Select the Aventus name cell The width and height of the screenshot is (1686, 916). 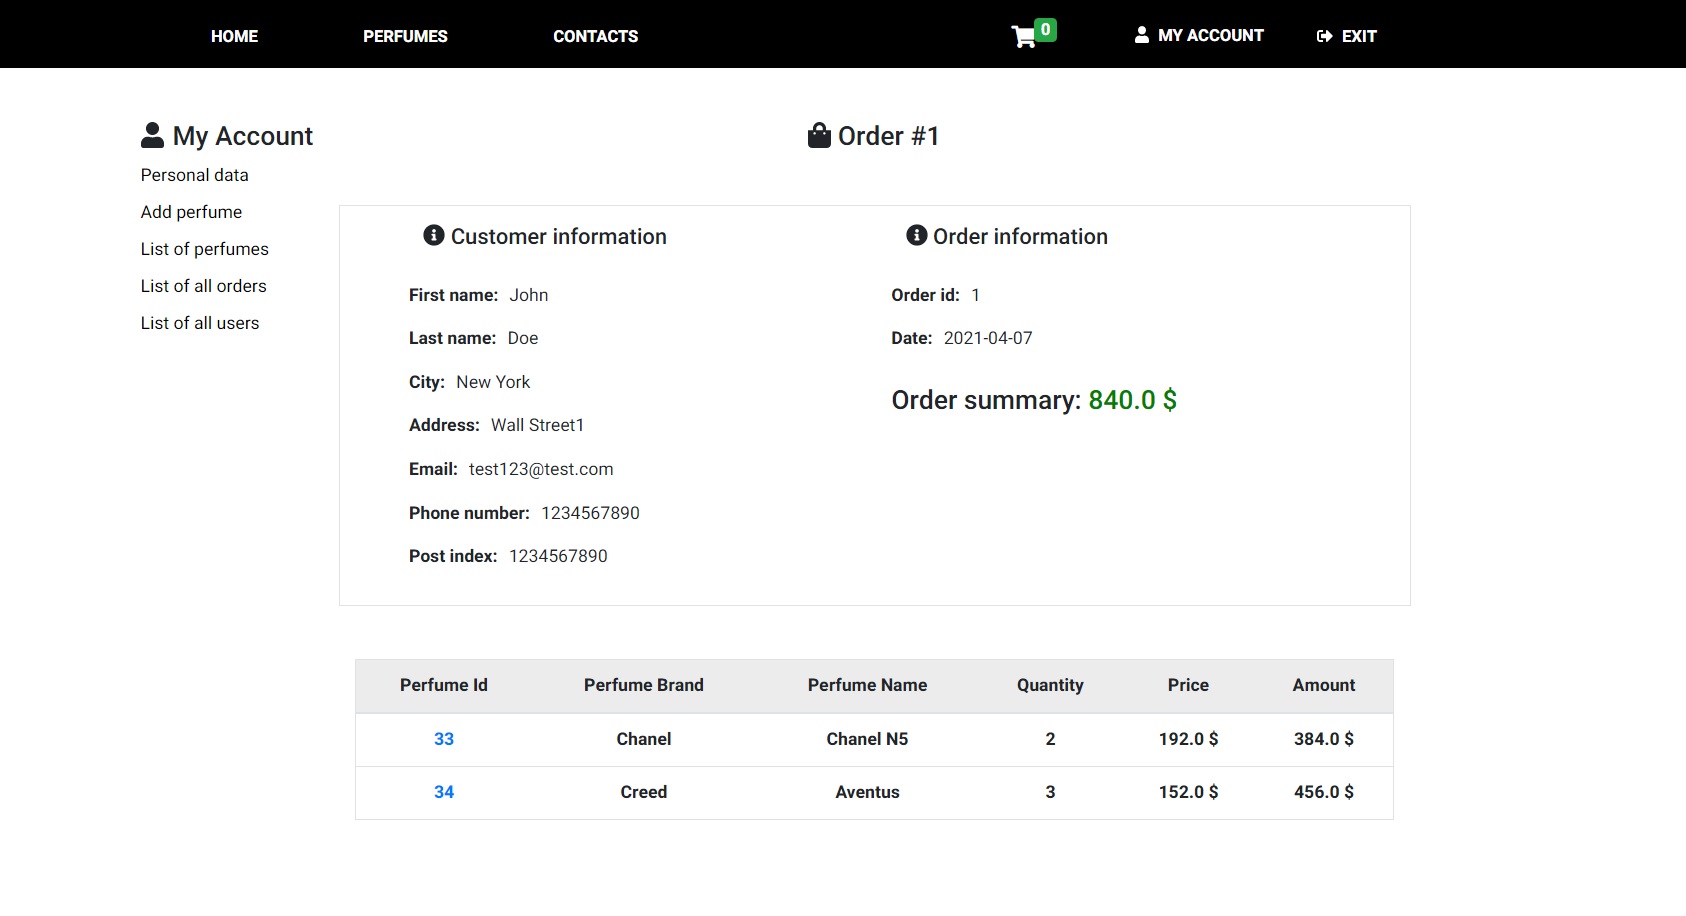tap(867, 792)
